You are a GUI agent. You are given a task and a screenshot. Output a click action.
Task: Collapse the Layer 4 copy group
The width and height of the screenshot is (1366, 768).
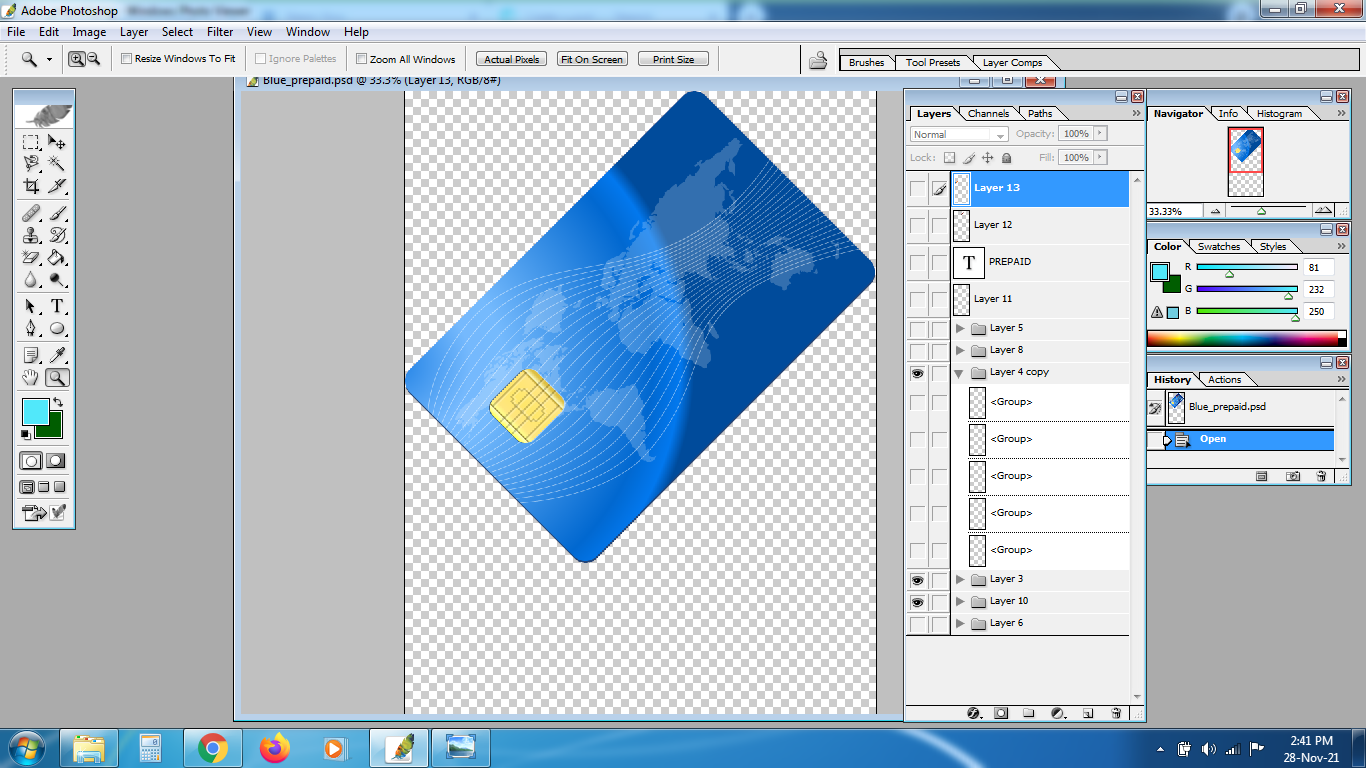click(961, 373)
